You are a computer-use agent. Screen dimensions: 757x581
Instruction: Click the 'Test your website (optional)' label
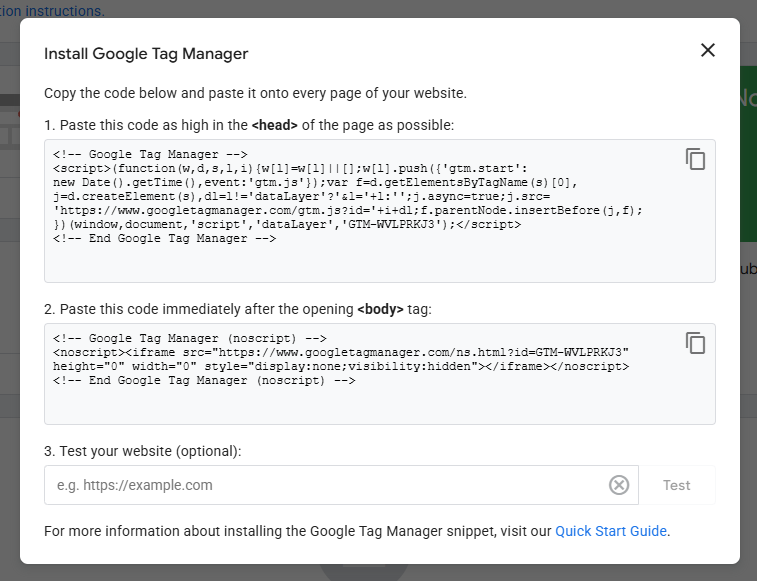point(143,451)
